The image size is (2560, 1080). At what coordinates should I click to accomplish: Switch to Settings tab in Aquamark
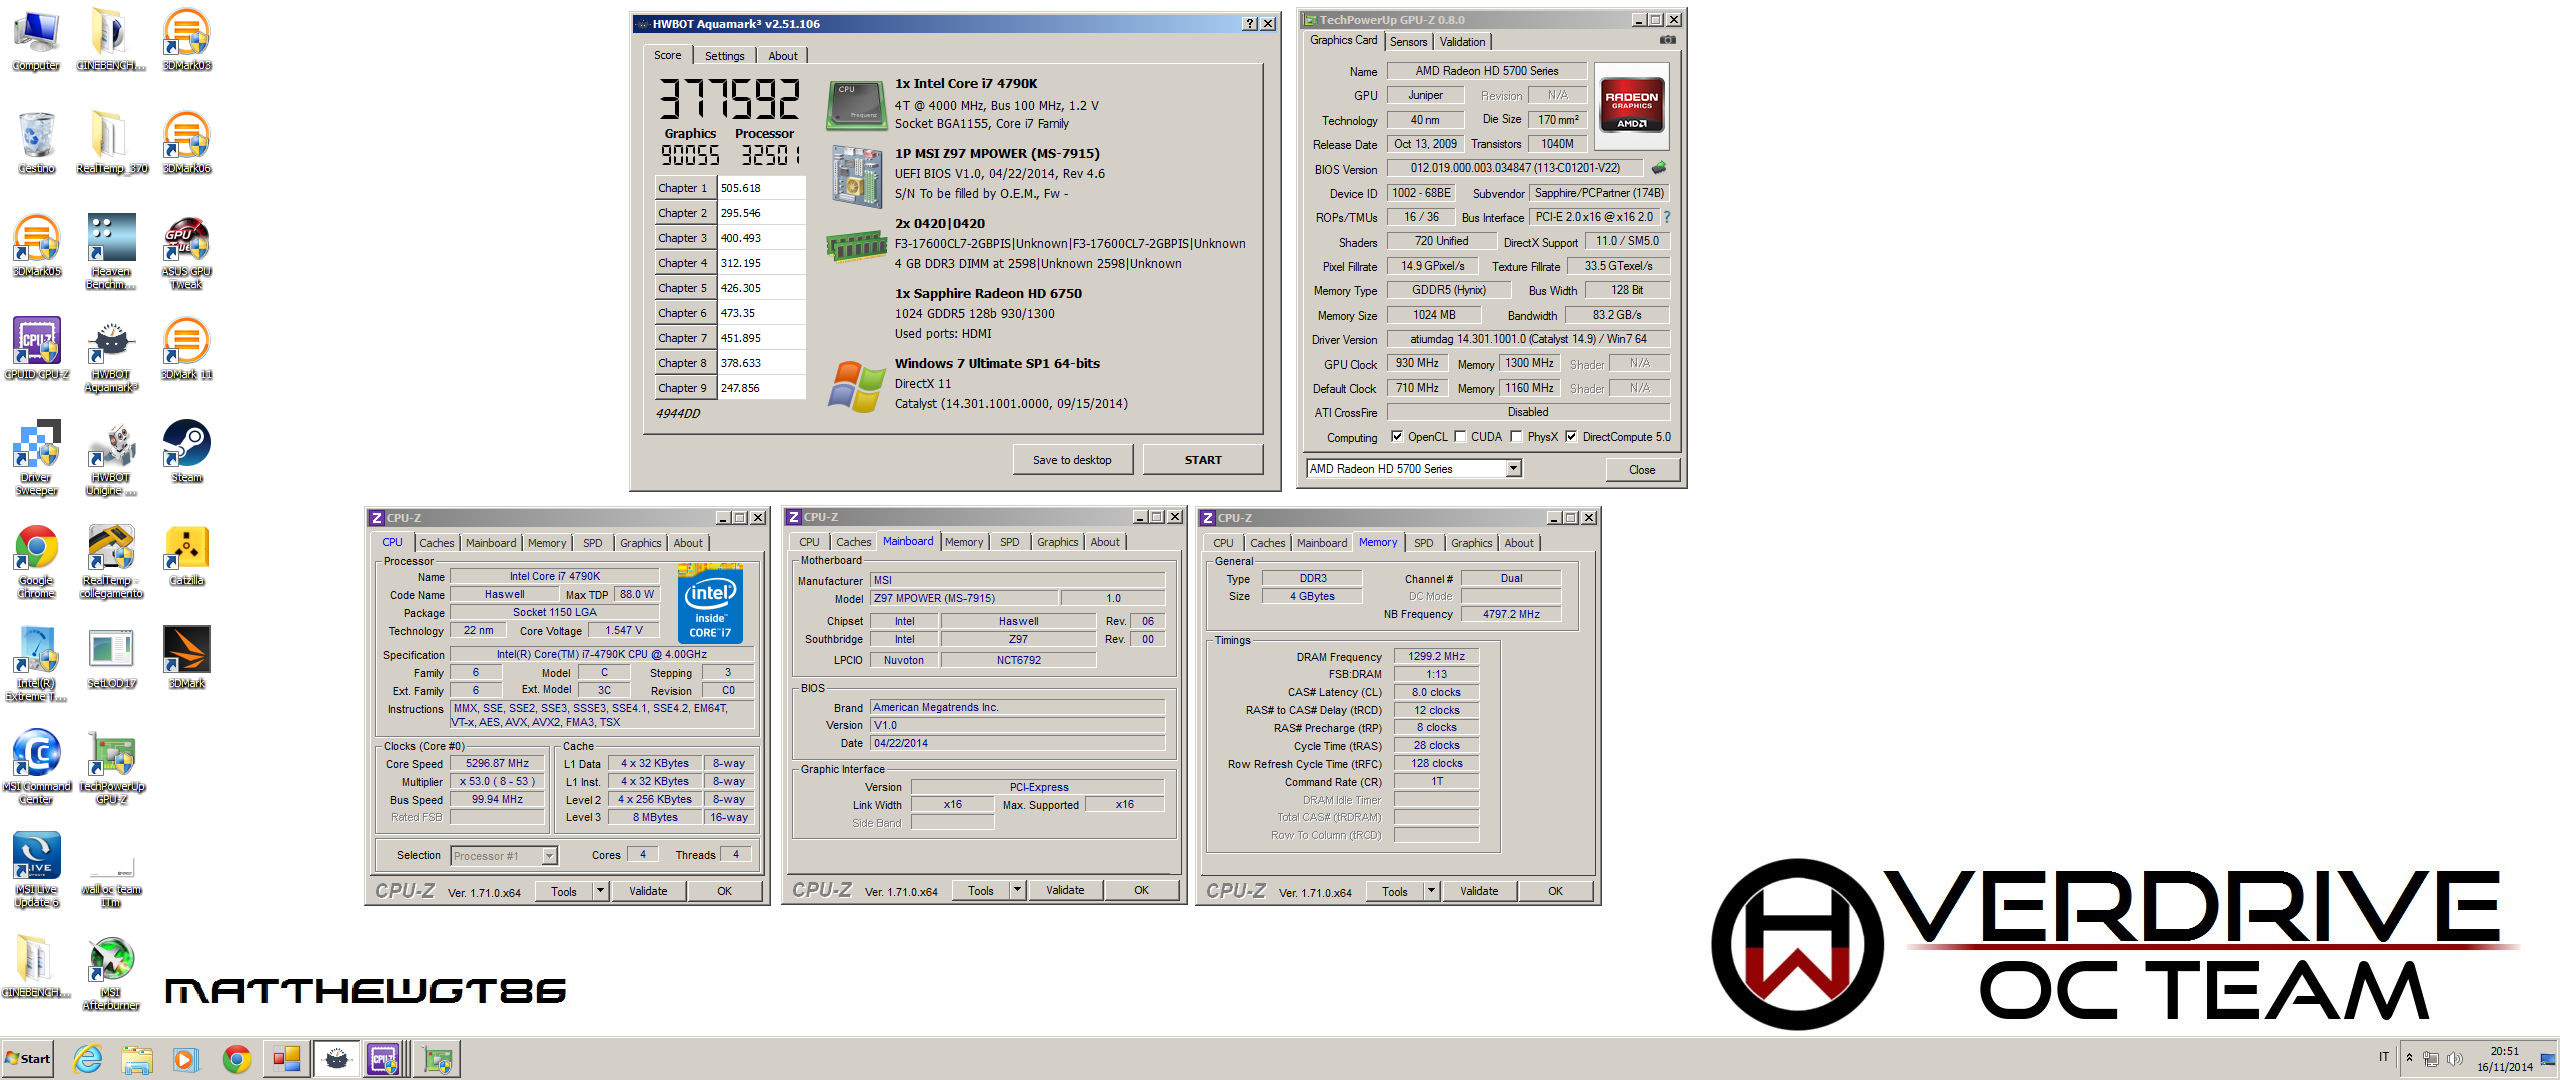click(x=724, y=56)
